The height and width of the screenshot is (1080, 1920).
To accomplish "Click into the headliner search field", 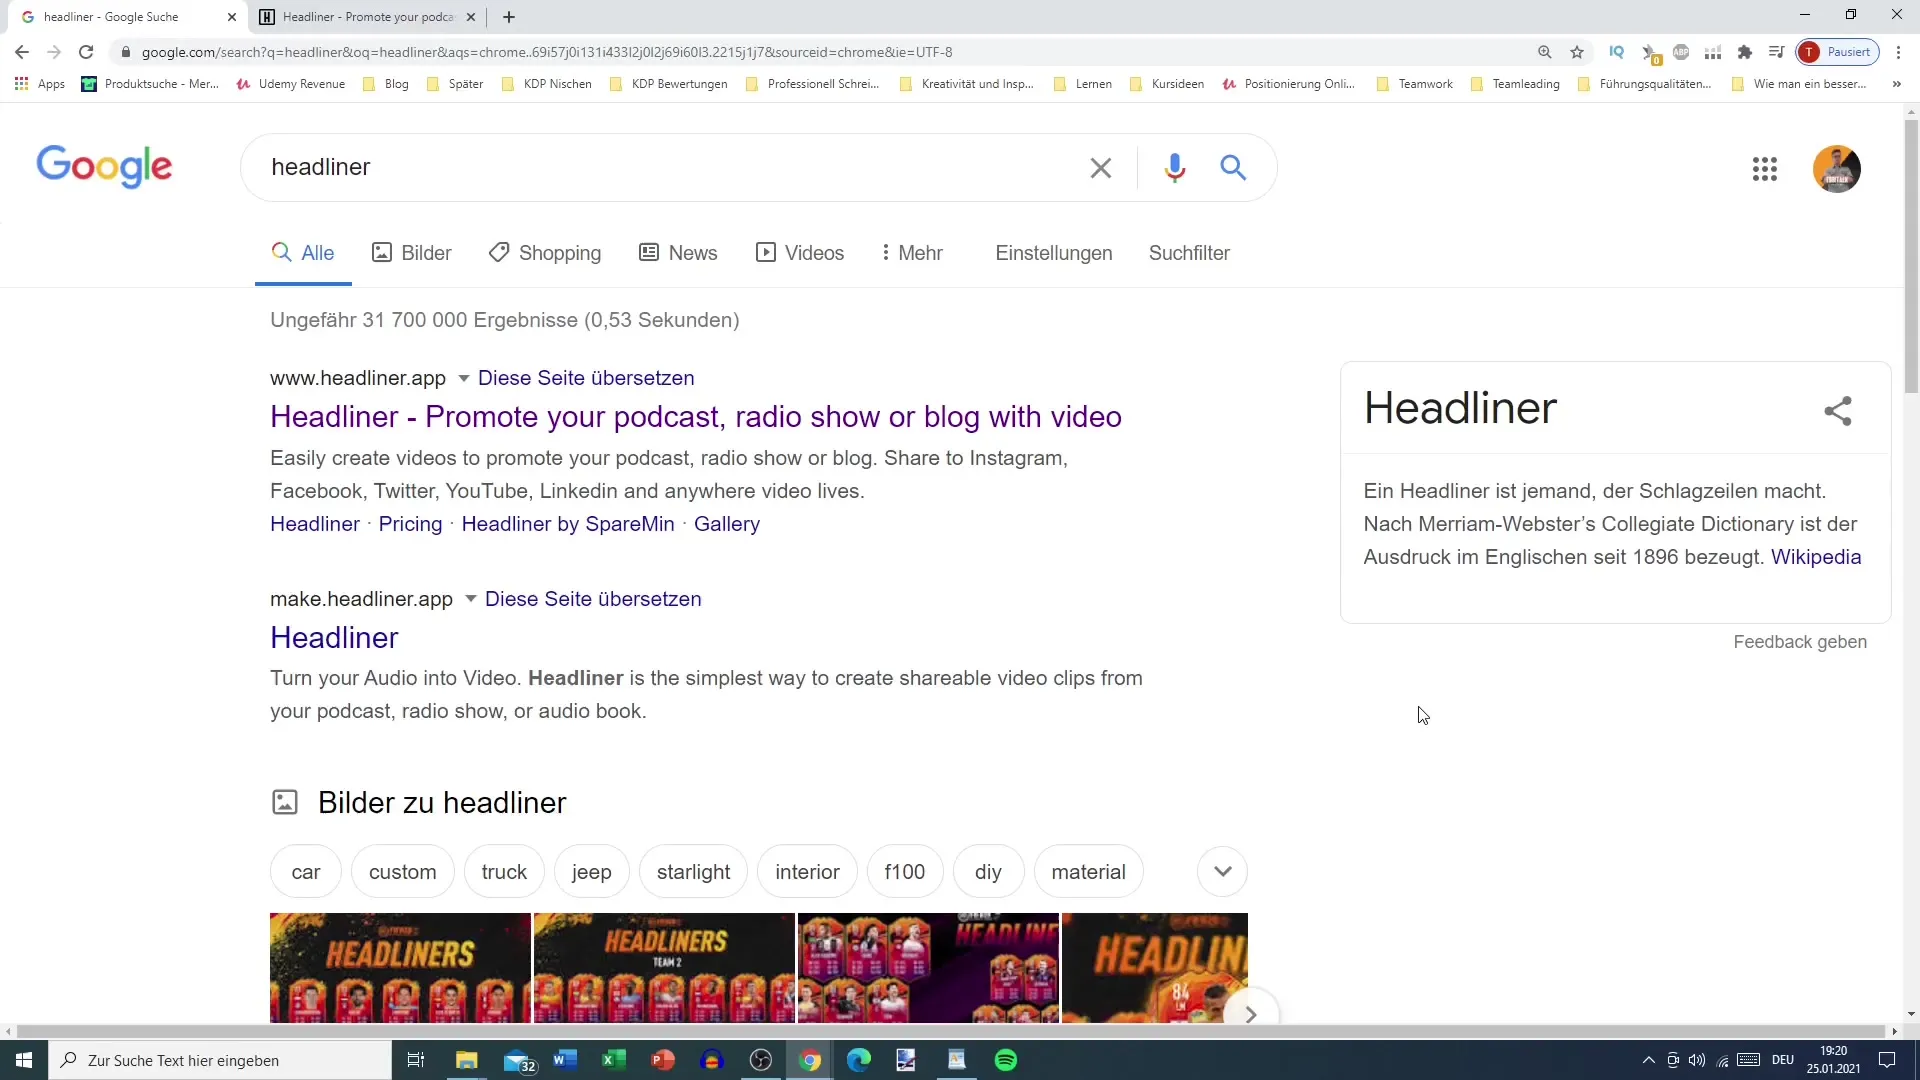I will tap(670, 167).
